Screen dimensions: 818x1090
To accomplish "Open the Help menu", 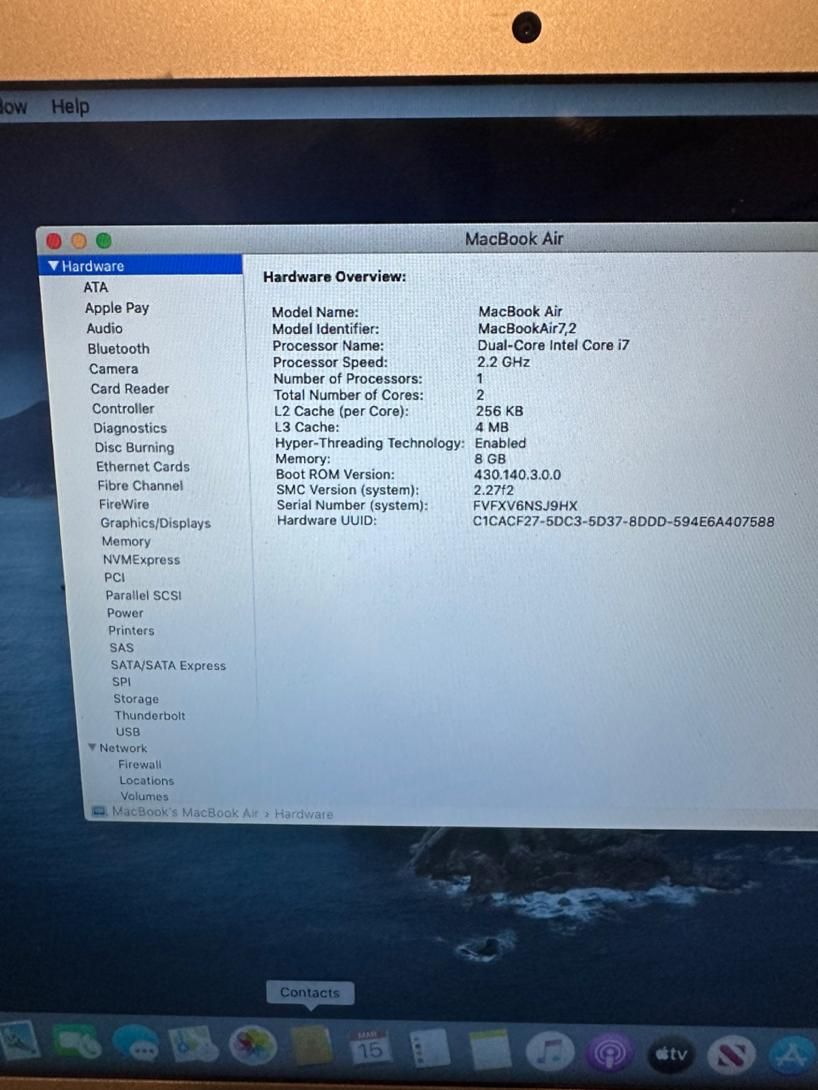I will 70,106.
